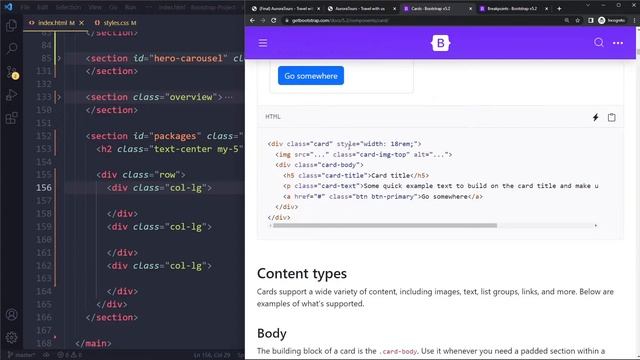This screenshot has height=360, width=640.
Task: Open Accounts icon in activity bar
Action: tap(11, 314)
